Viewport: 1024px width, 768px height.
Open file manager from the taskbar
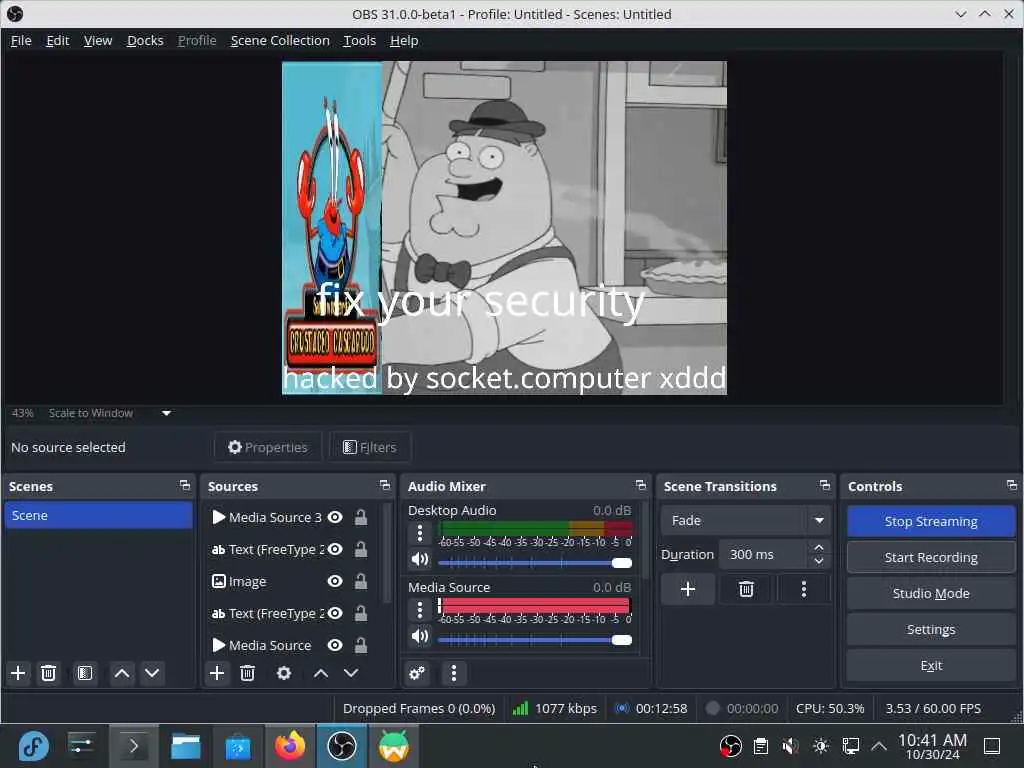185,746
